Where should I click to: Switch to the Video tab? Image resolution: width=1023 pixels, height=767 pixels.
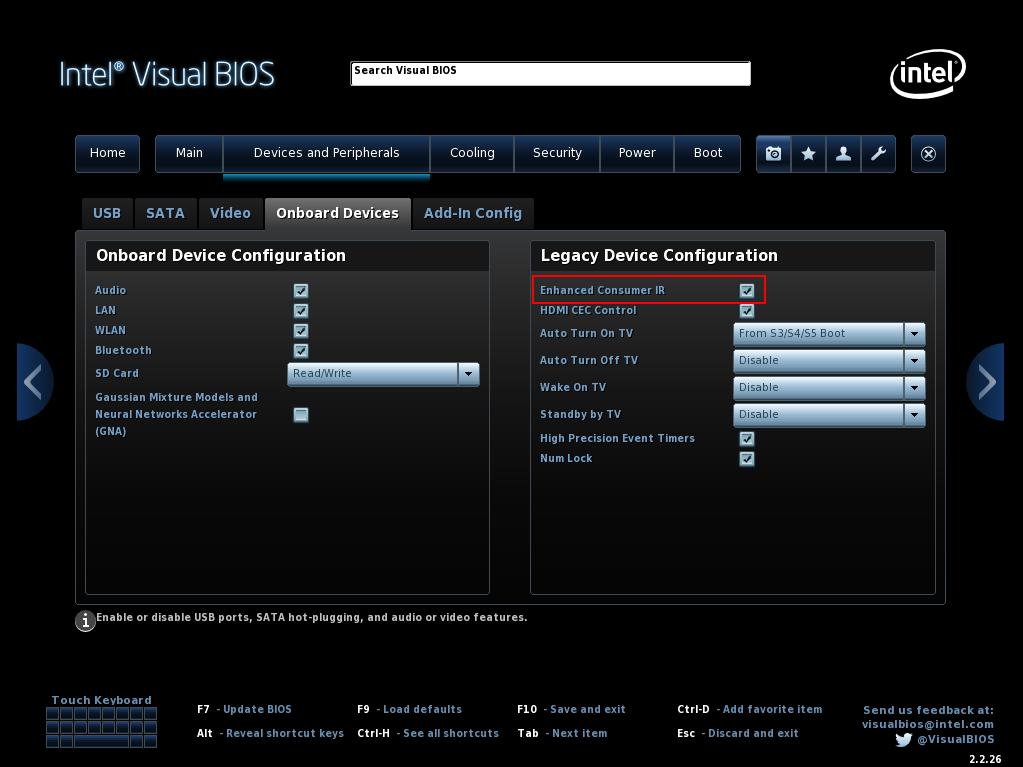[230, 213]
